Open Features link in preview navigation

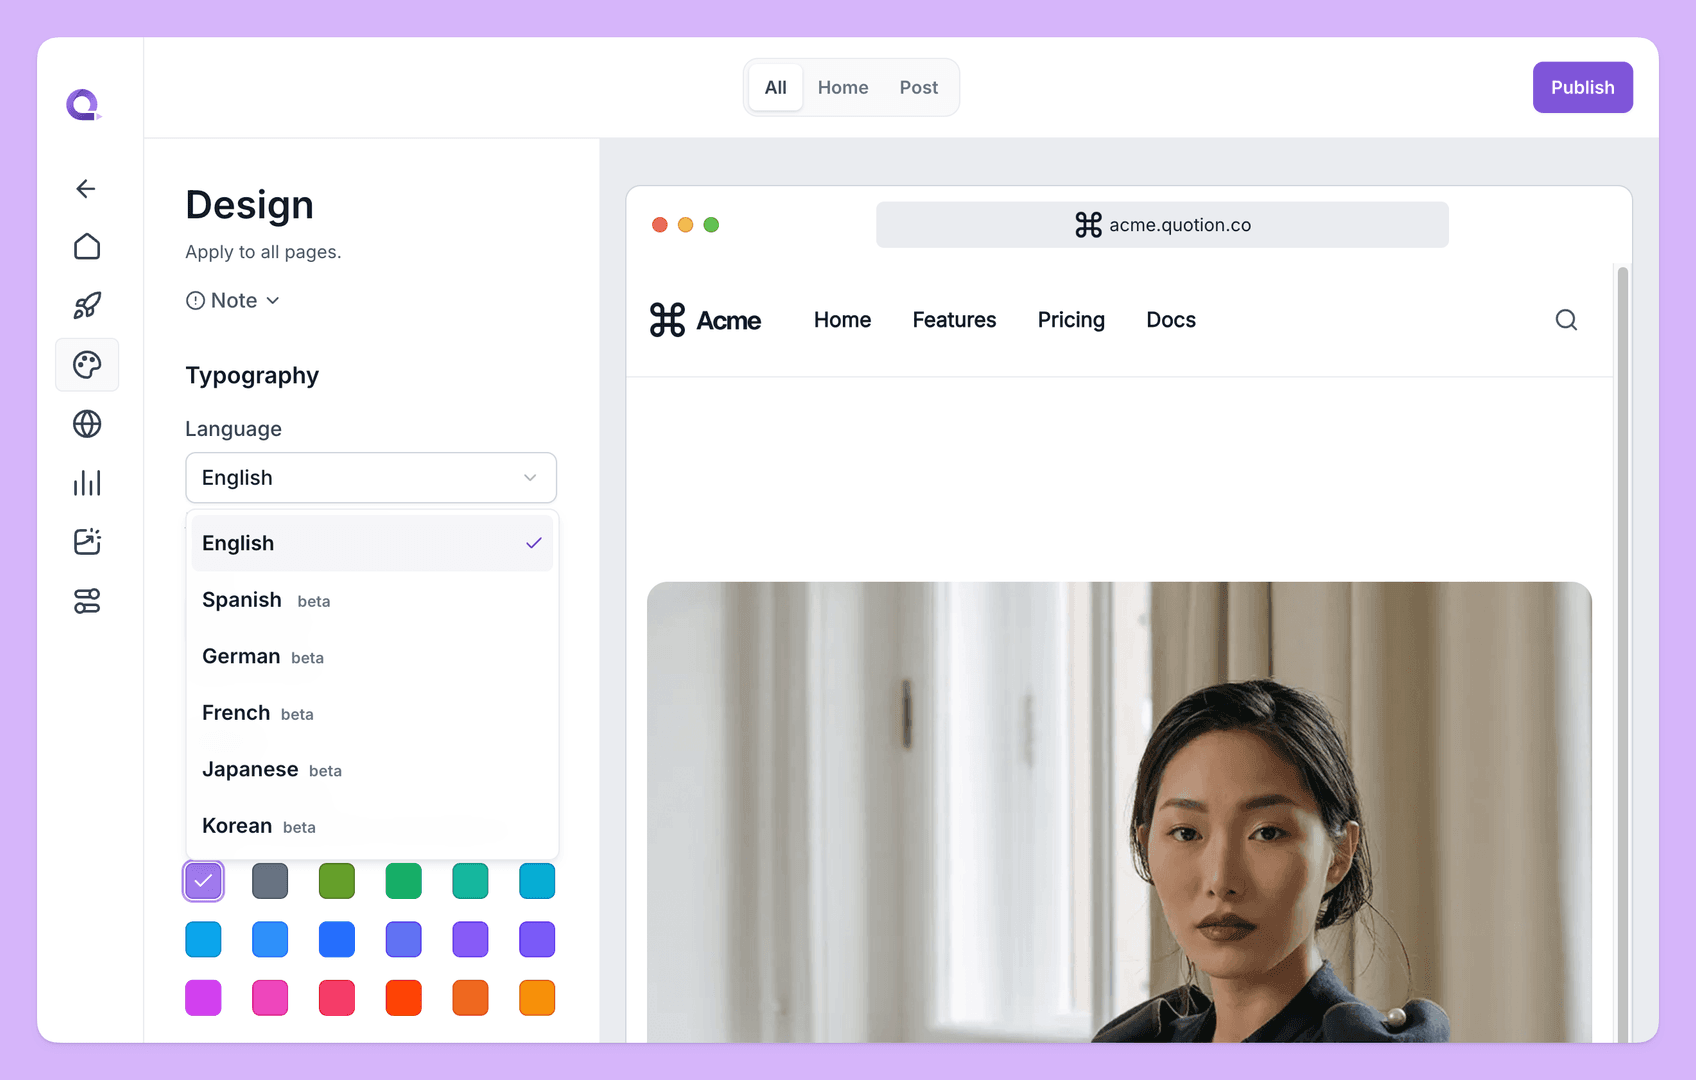(x=954, y=320)
